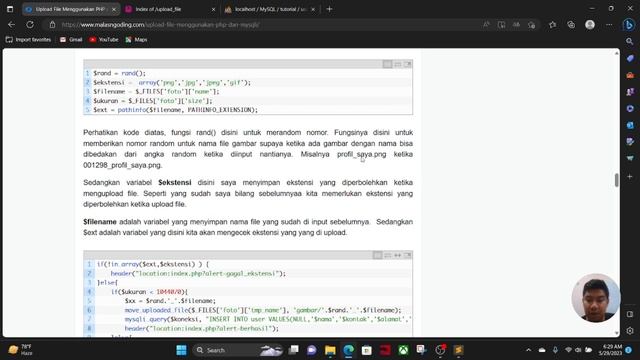This screenshot has width=640, height=360.
Task: Click the address bar URL field
Action: (269, 24)
